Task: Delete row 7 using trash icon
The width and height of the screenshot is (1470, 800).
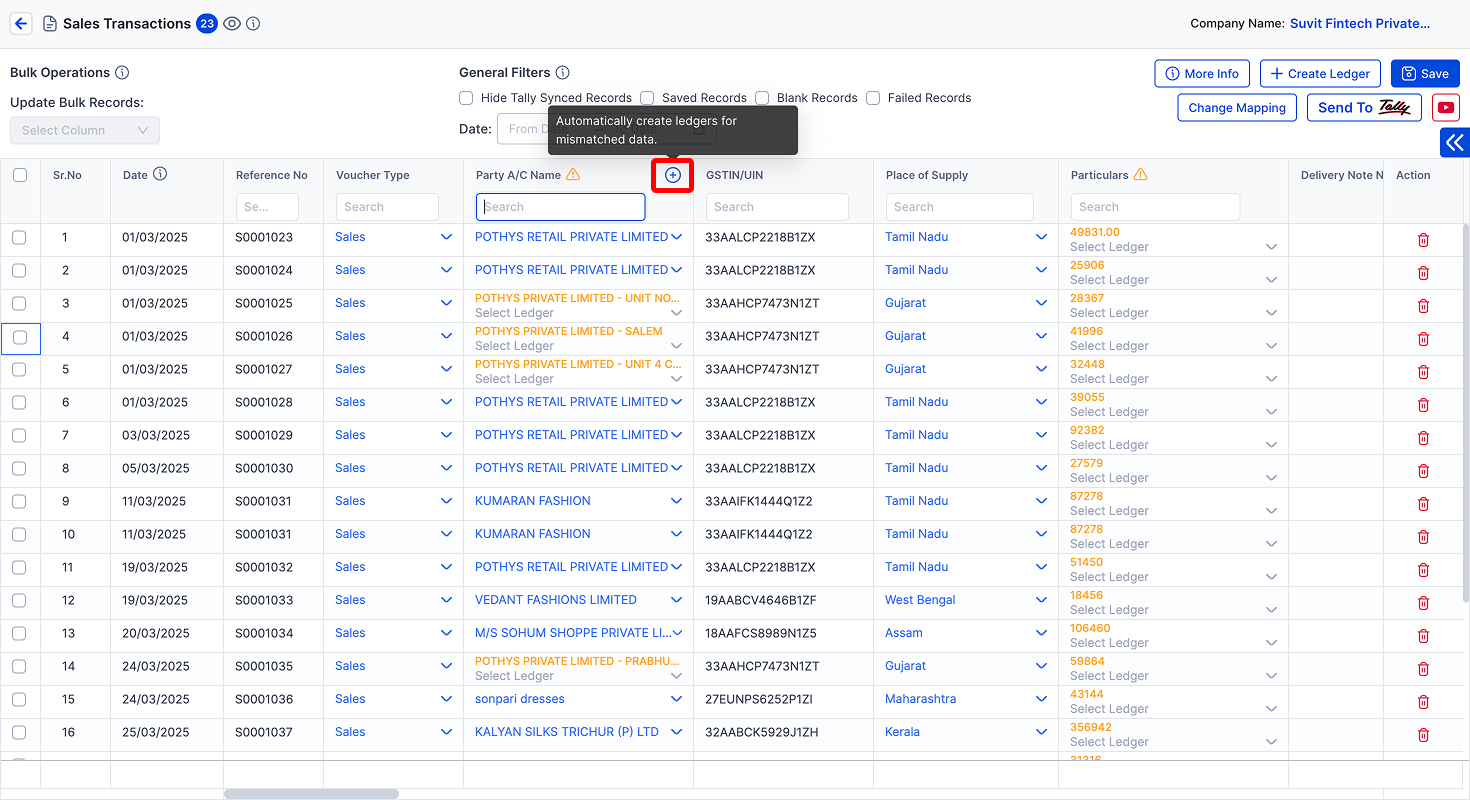Action: (1424, 438)
